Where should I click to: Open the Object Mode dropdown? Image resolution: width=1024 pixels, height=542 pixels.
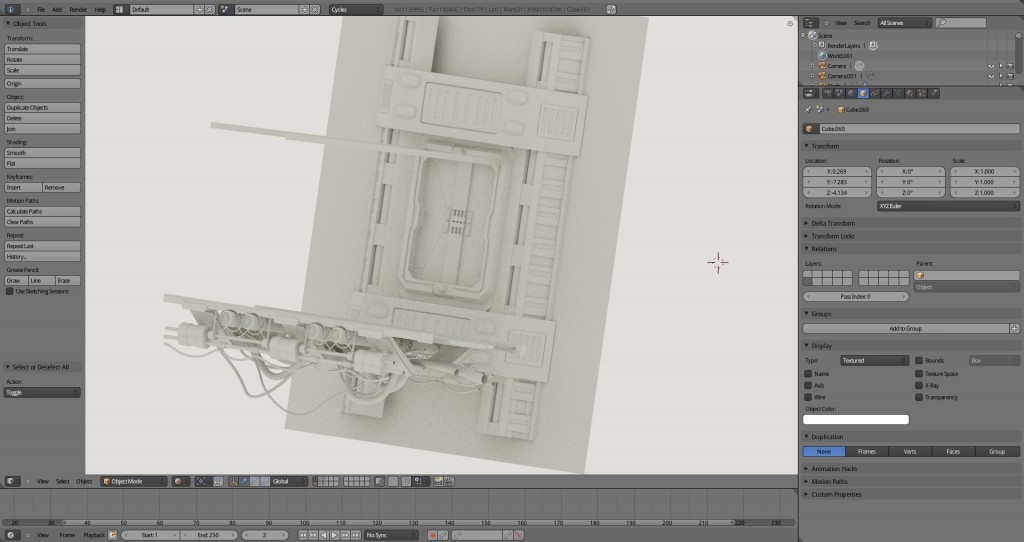click(133, 481)
